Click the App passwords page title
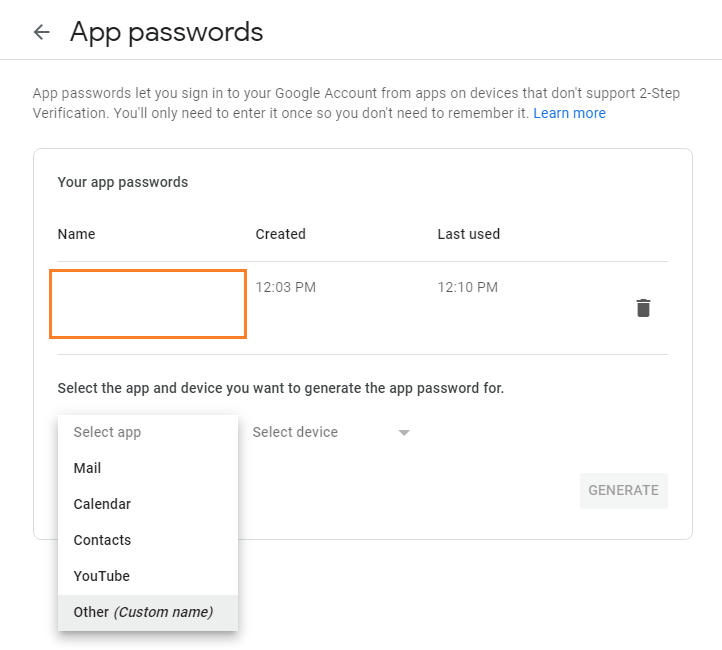 166,33
